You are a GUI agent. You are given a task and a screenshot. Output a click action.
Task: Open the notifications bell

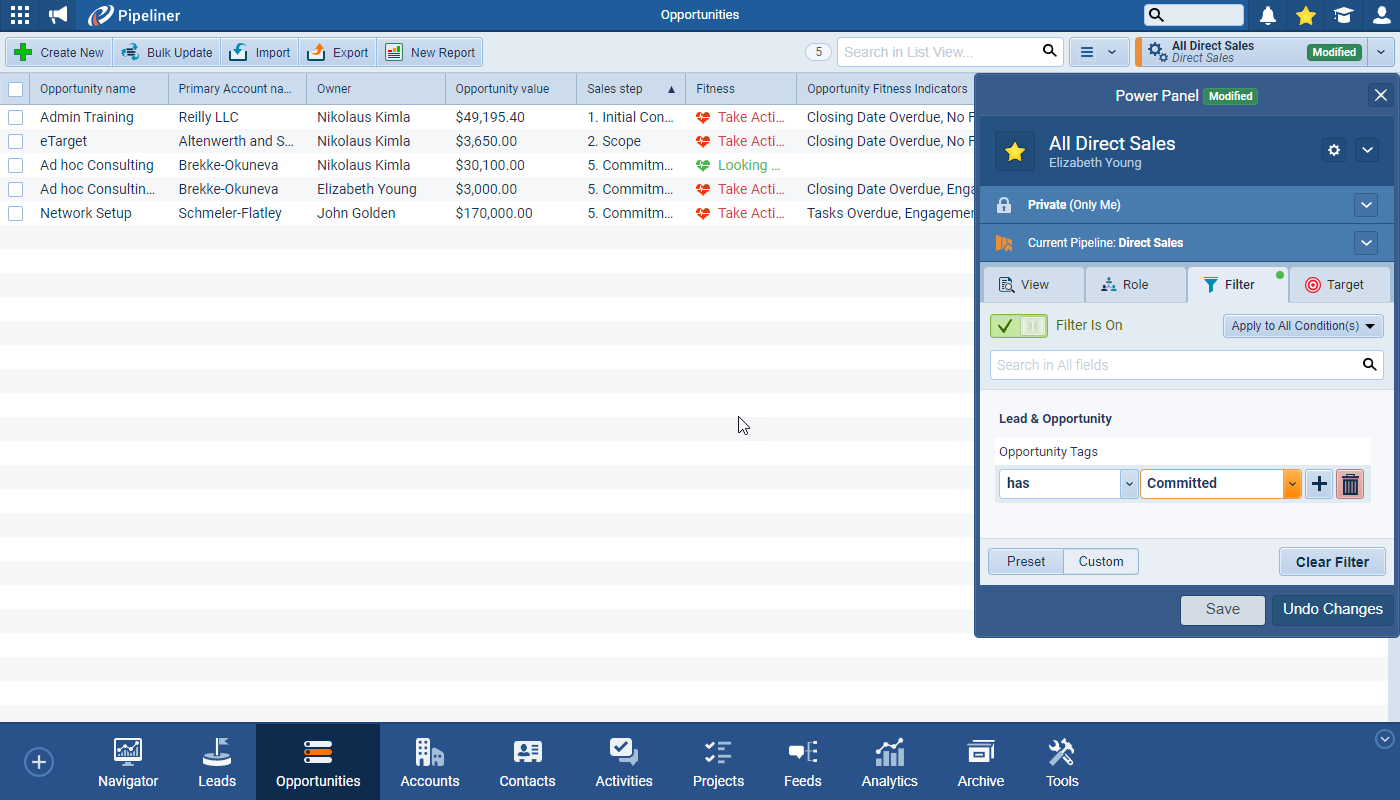(x=1268, y=15)
